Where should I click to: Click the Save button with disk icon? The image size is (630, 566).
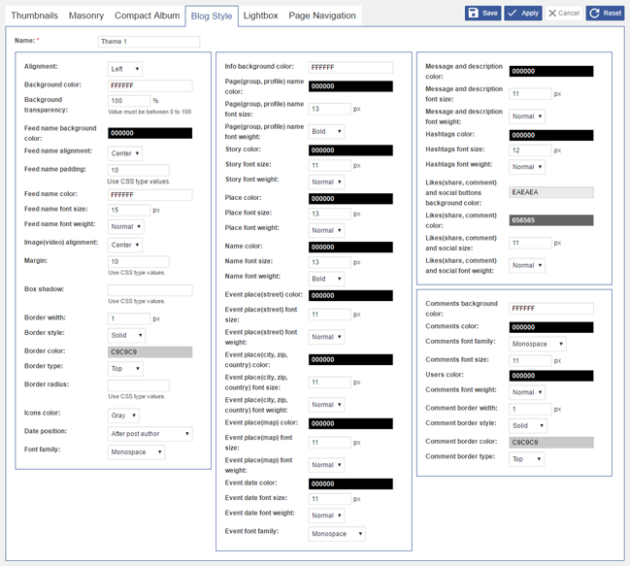pos(483,13)
